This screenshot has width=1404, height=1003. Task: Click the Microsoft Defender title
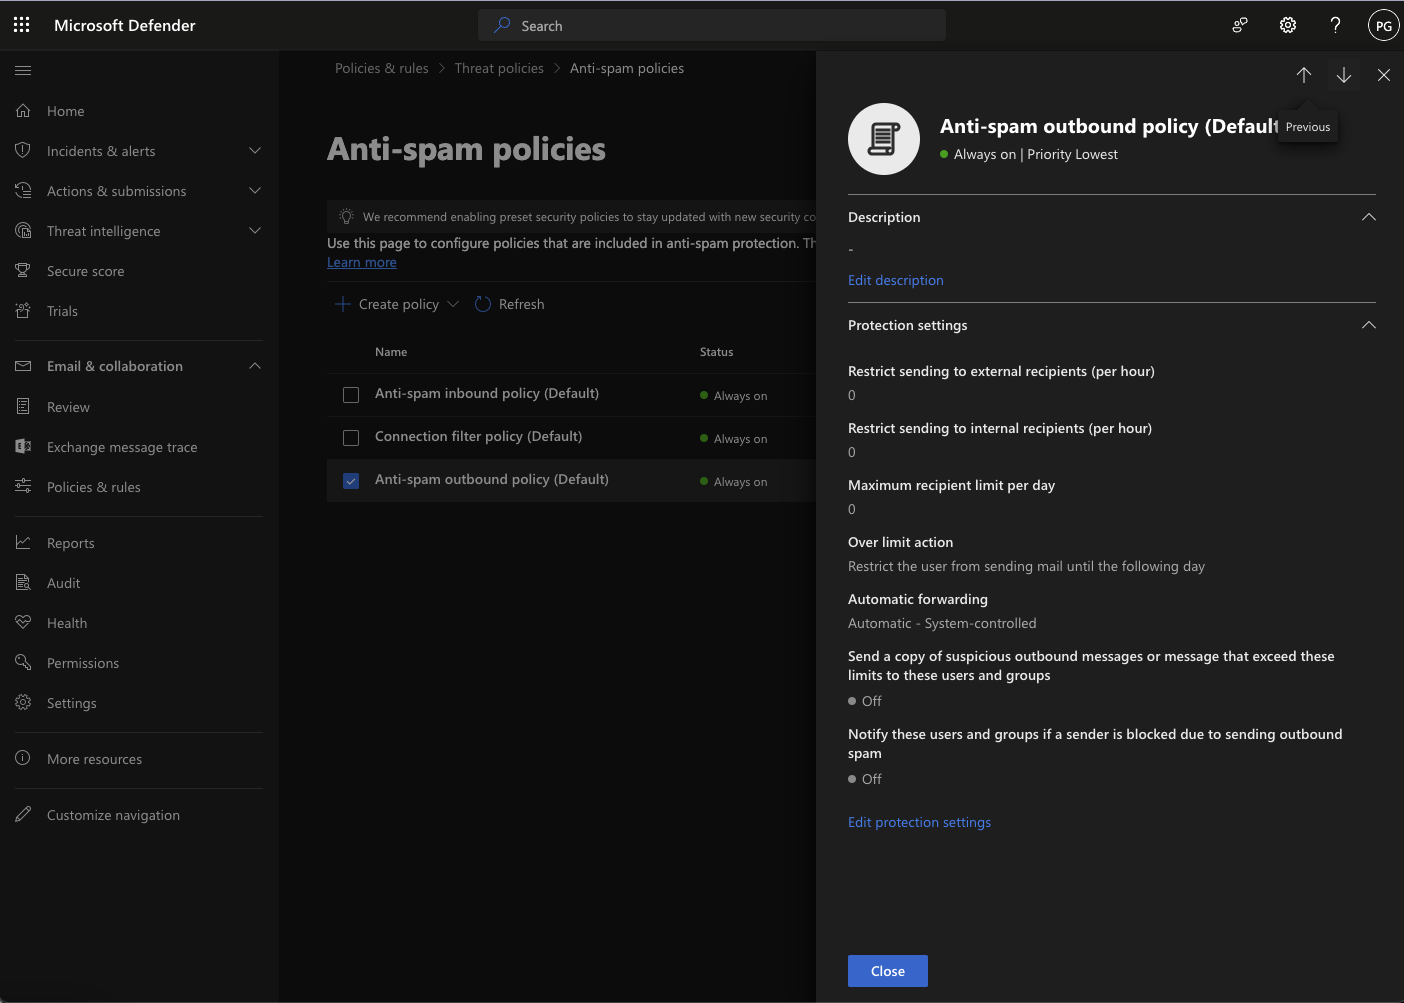click(x=125, y=25)
